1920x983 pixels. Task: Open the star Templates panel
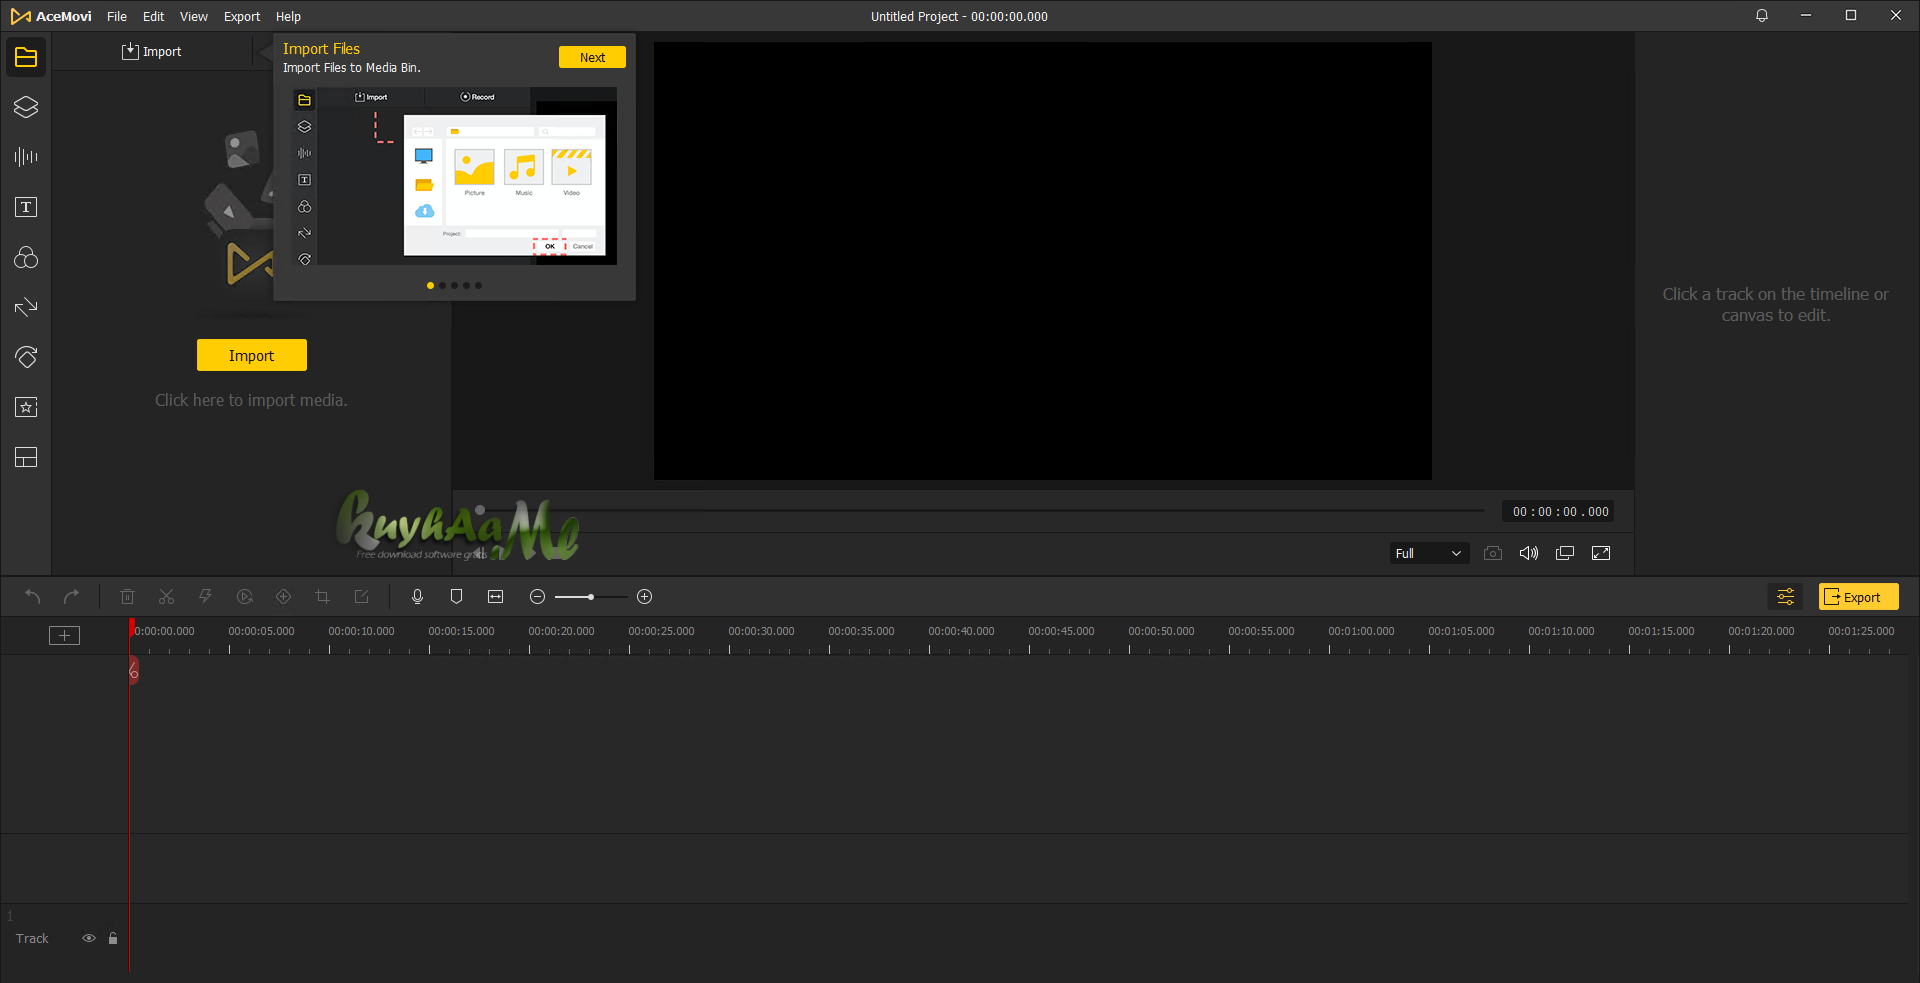coord(26,407)
